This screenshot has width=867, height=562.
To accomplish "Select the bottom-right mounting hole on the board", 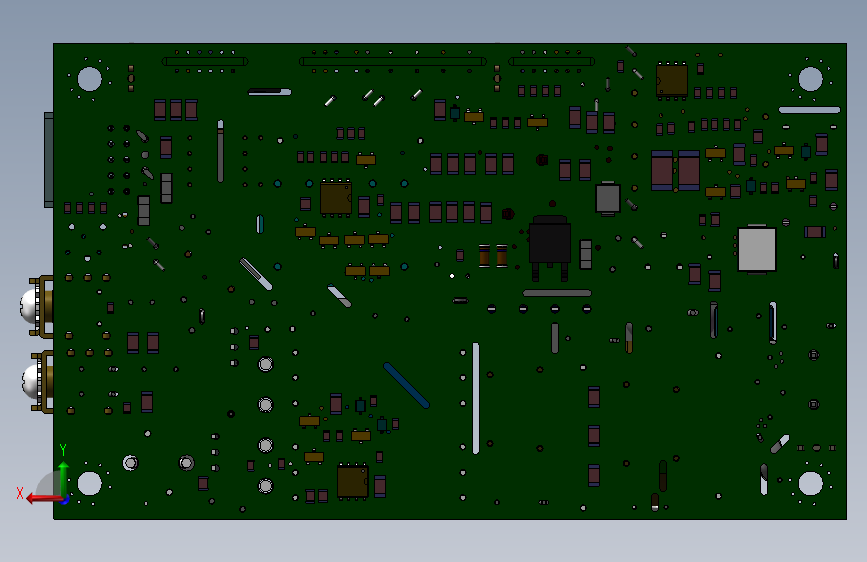I will [810, 483].
